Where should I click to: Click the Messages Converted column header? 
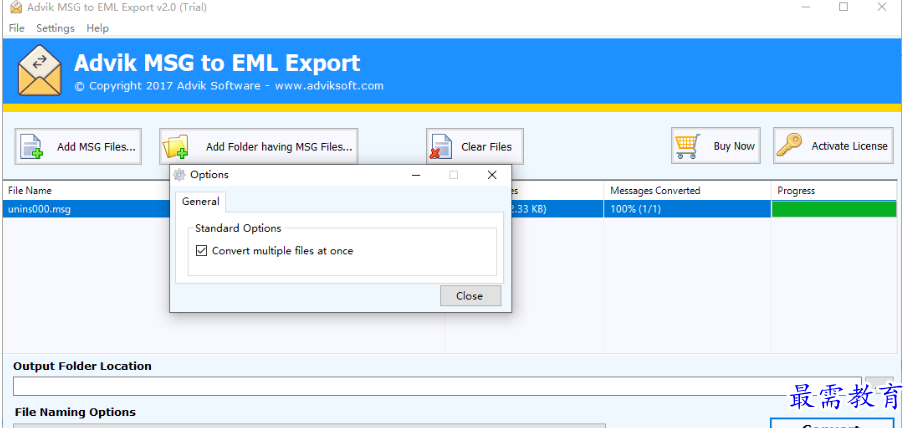point(687,190)
